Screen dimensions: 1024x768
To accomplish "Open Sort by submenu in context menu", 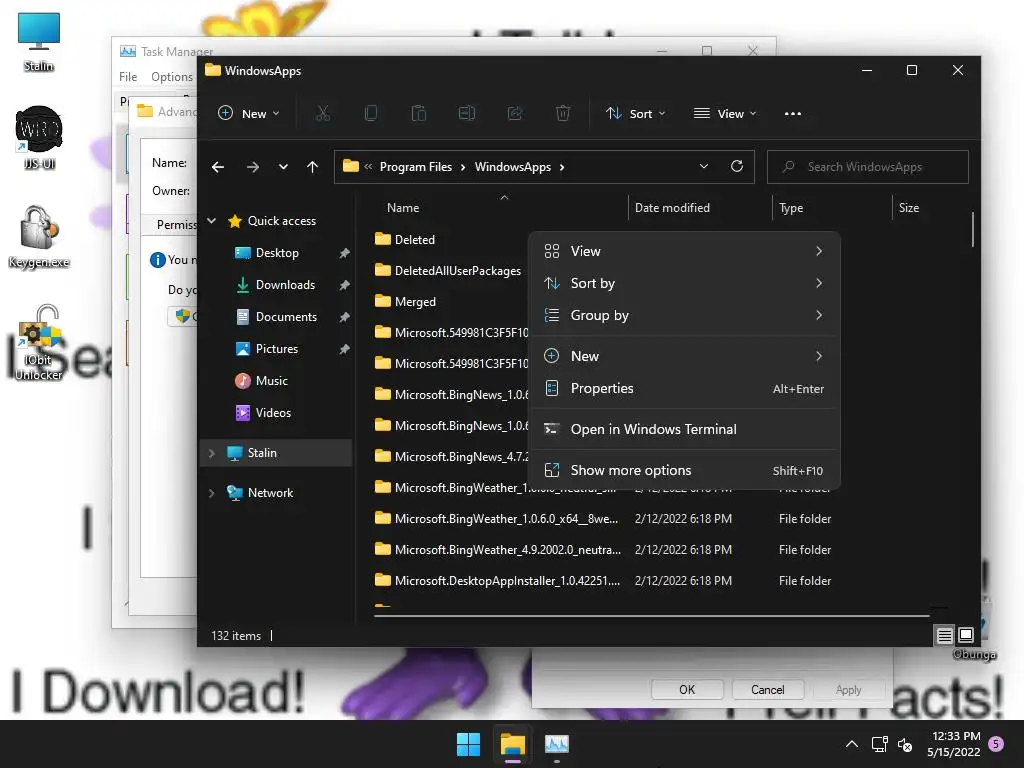I will point(684,283).
